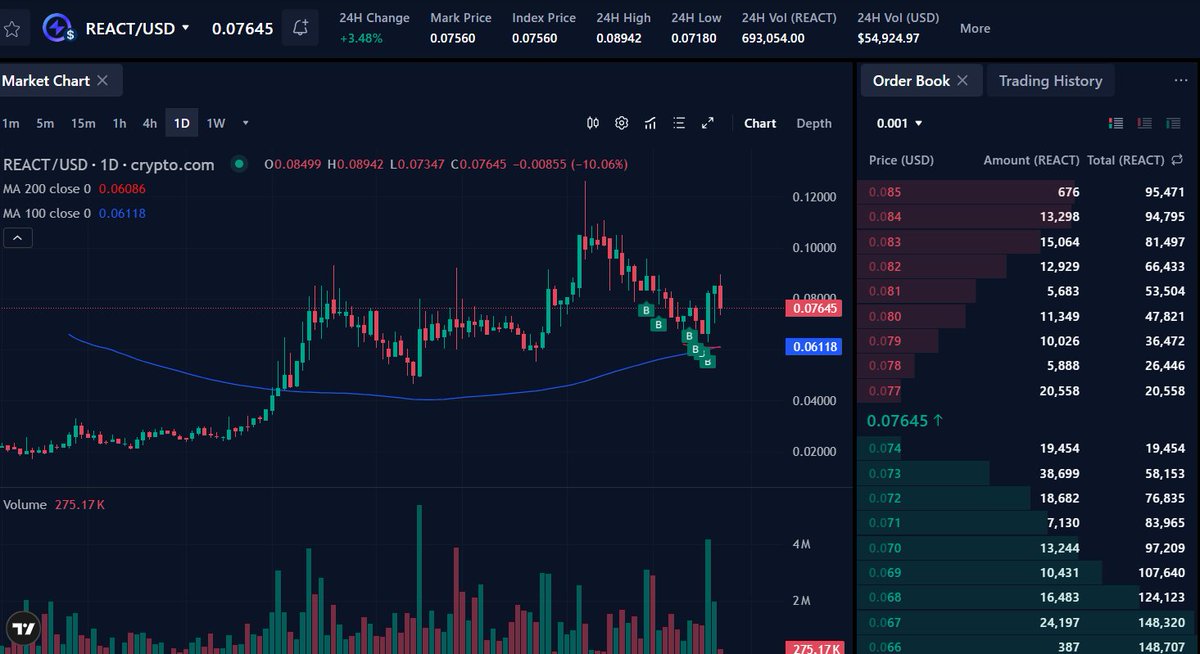
Task: Expand the chart to fullscreen with the arrows icon
Action: pyautogui.click(x=708, y=122)
